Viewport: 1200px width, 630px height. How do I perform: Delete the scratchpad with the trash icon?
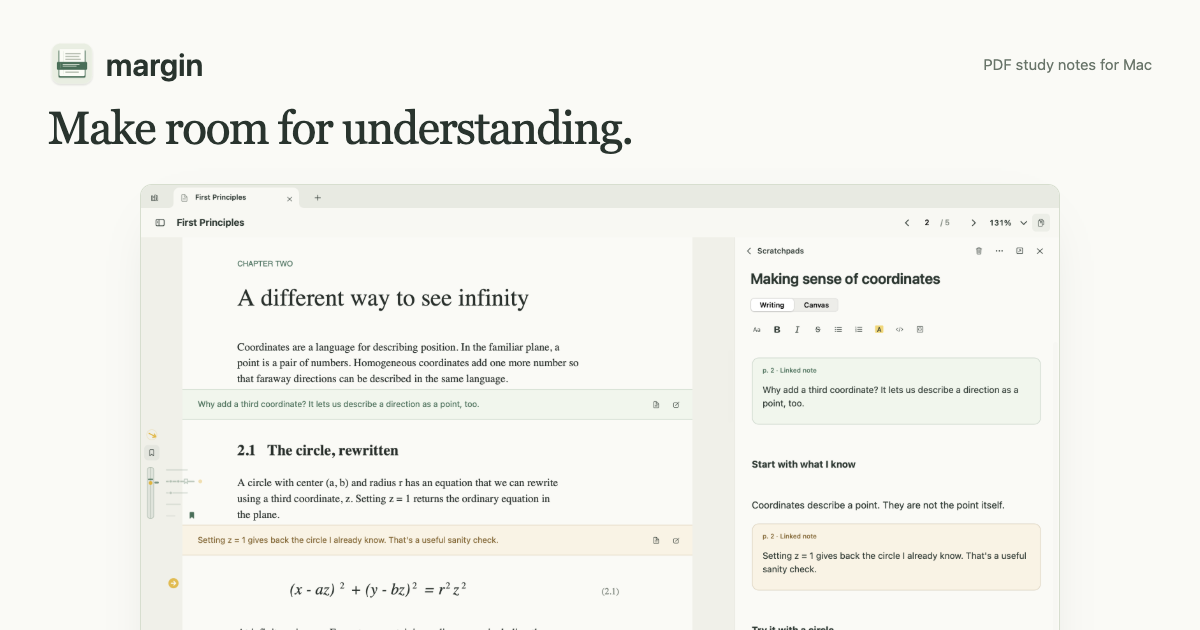pyautogui.click(x=979, y=251)
